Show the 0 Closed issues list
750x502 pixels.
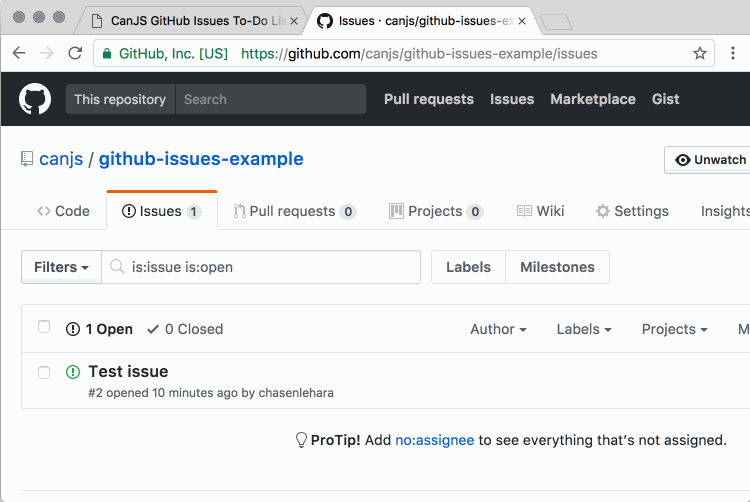pos(185,329)
